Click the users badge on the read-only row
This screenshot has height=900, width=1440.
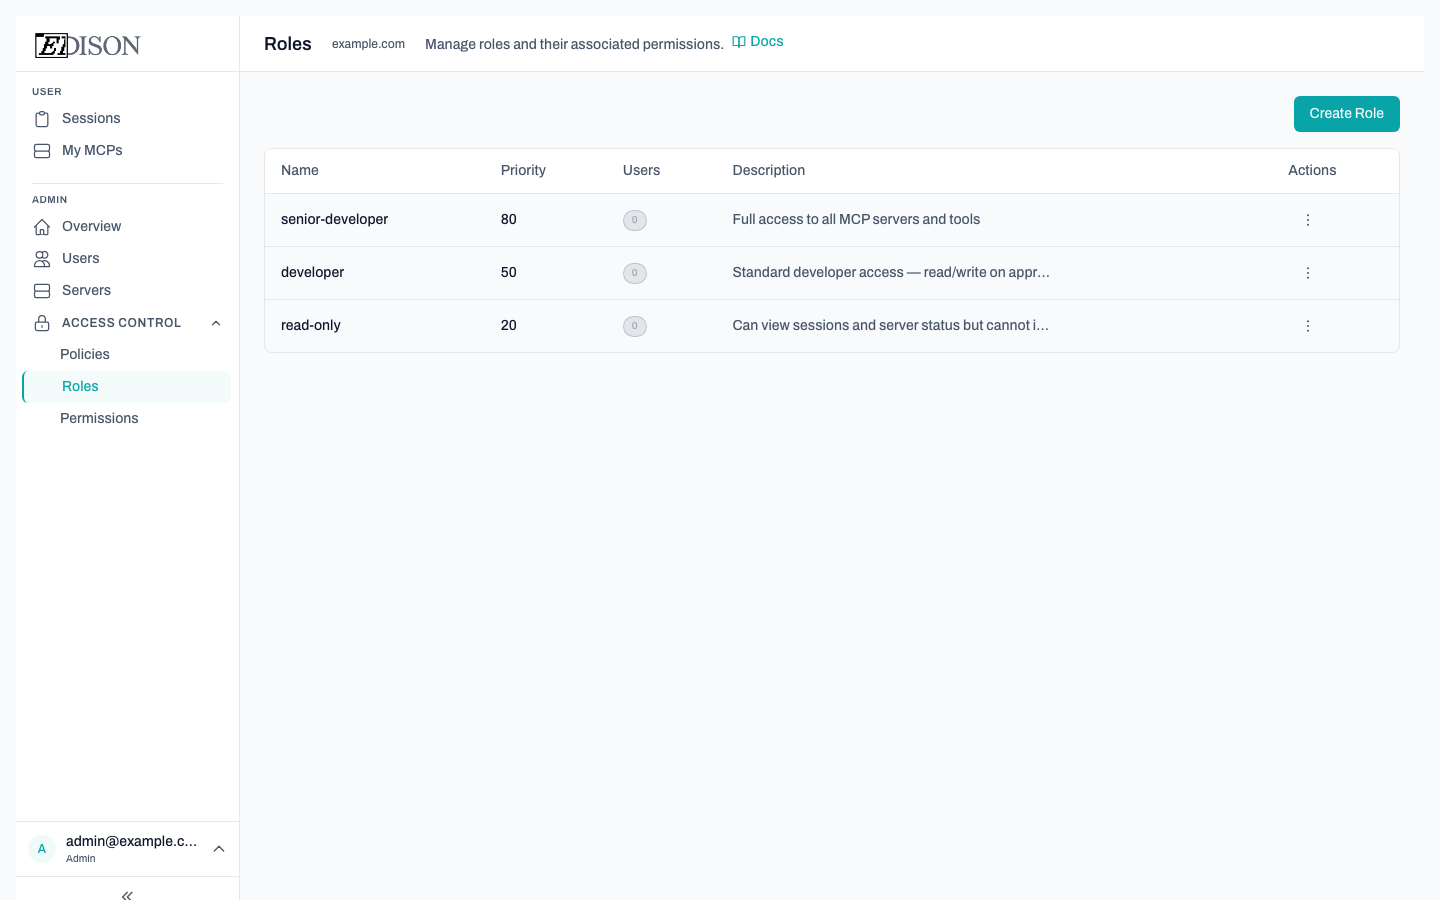(635, 326)
